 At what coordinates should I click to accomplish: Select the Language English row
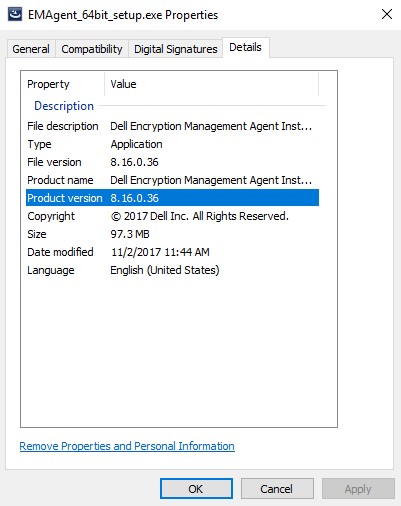coord(172,270)
